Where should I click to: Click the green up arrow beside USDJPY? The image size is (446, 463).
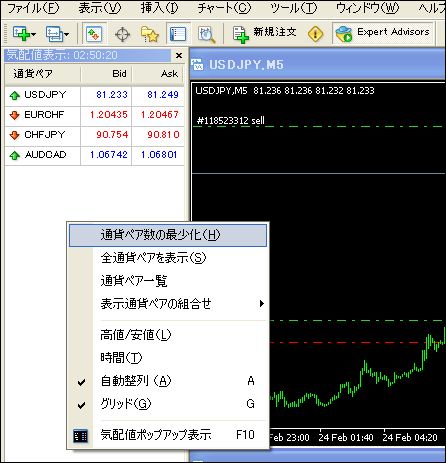coord(14,96)
